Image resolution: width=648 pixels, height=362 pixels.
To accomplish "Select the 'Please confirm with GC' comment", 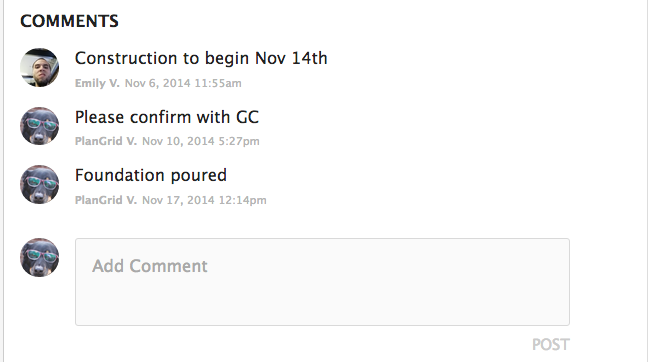I will tap(167, 117).
